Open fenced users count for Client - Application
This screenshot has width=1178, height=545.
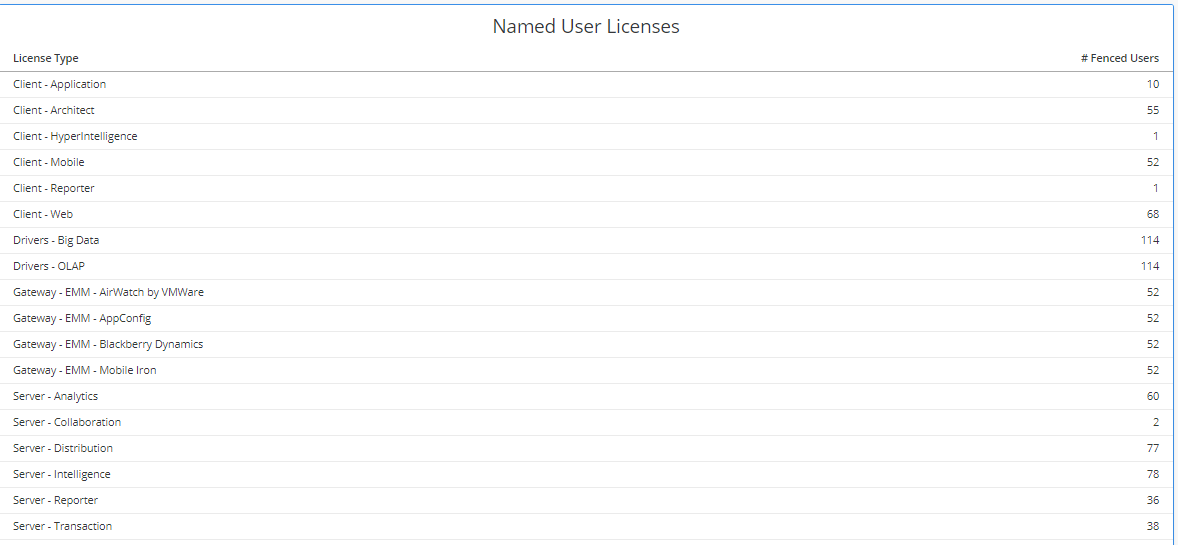click(1152, 84)
